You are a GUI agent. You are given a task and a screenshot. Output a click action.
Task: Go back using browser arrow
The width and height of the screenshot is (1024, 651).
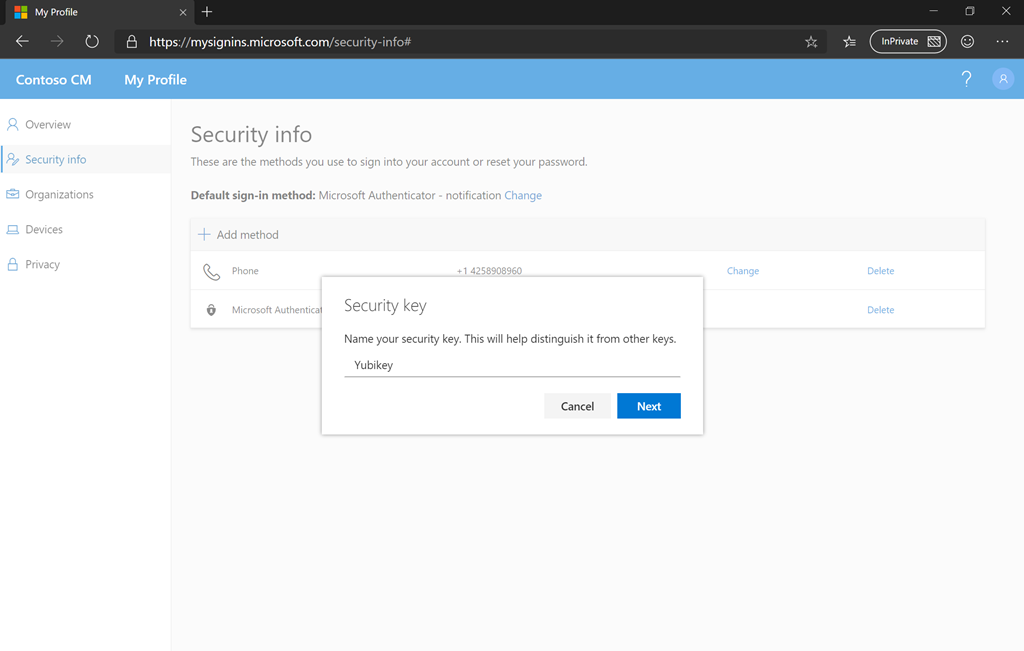22,42
